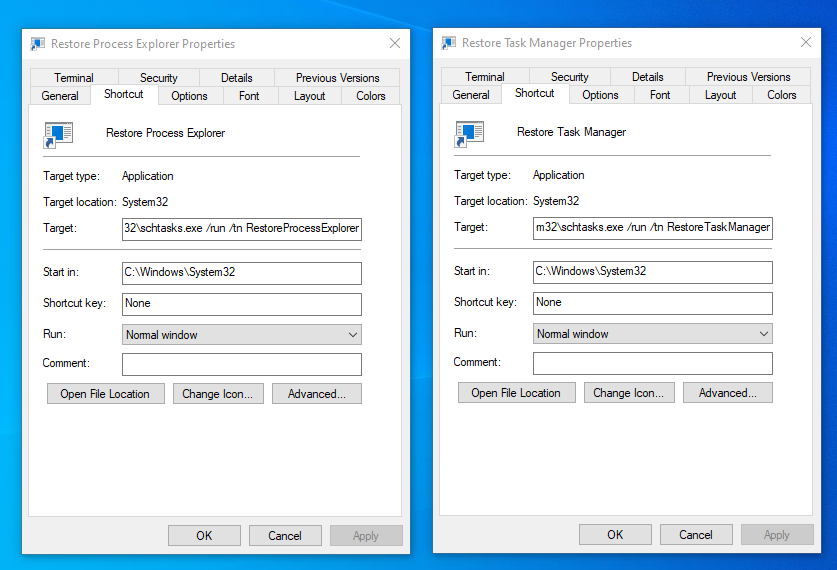Open the Font tab in Task Manager properties
Viewport: 837px width, 570px height.
click(660, 95)
